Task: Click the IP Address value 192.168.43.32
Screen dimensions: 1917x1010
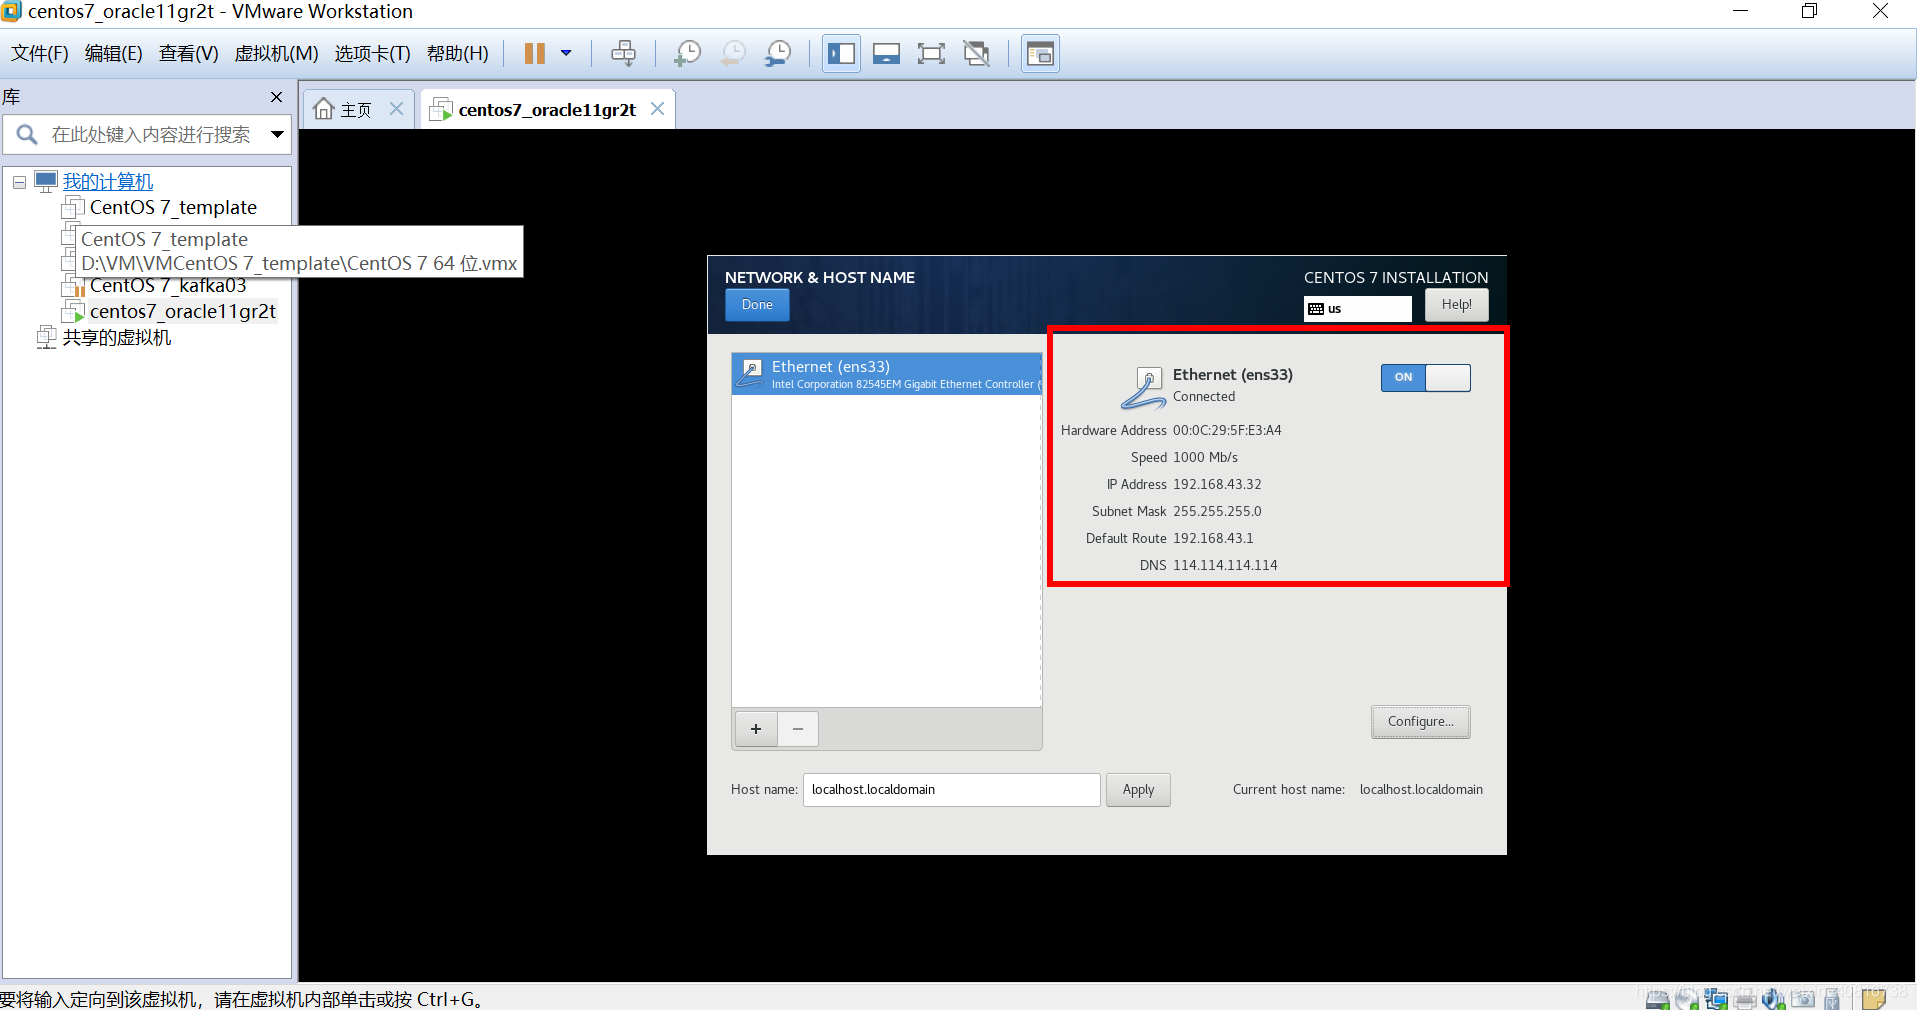Action: click(1217, 485)
